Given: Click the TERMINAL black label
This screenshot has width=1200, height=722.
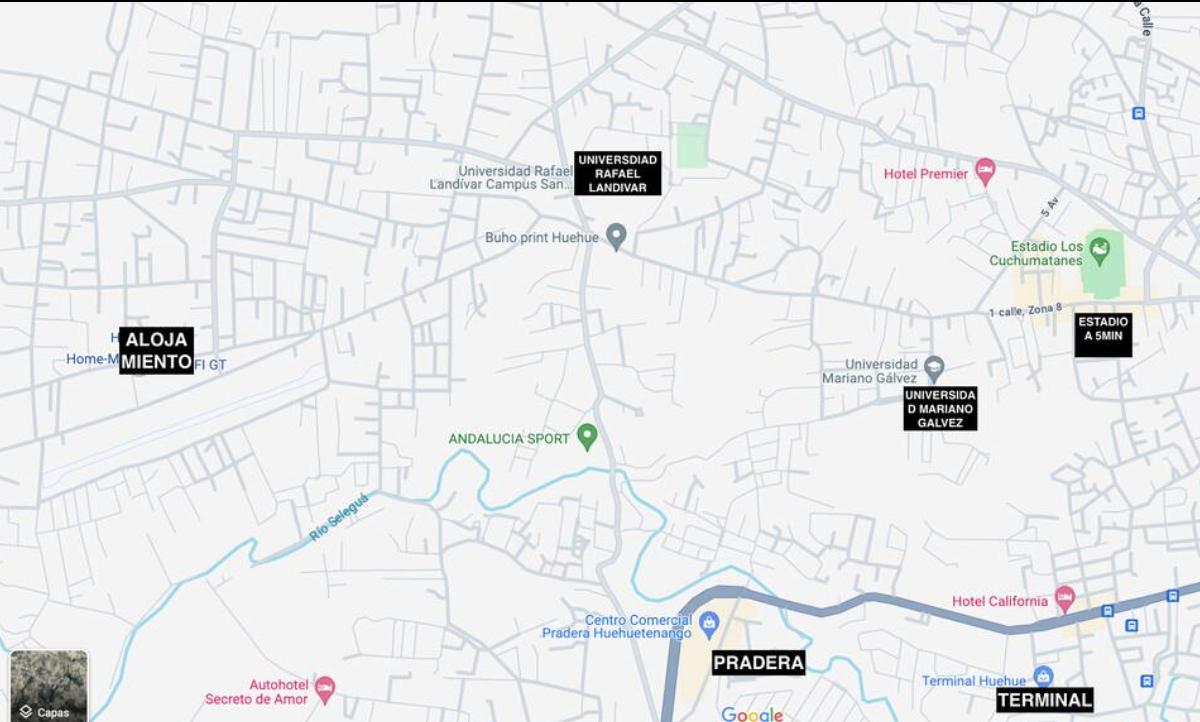Looking at the screenshot, I should (1045, 700).
